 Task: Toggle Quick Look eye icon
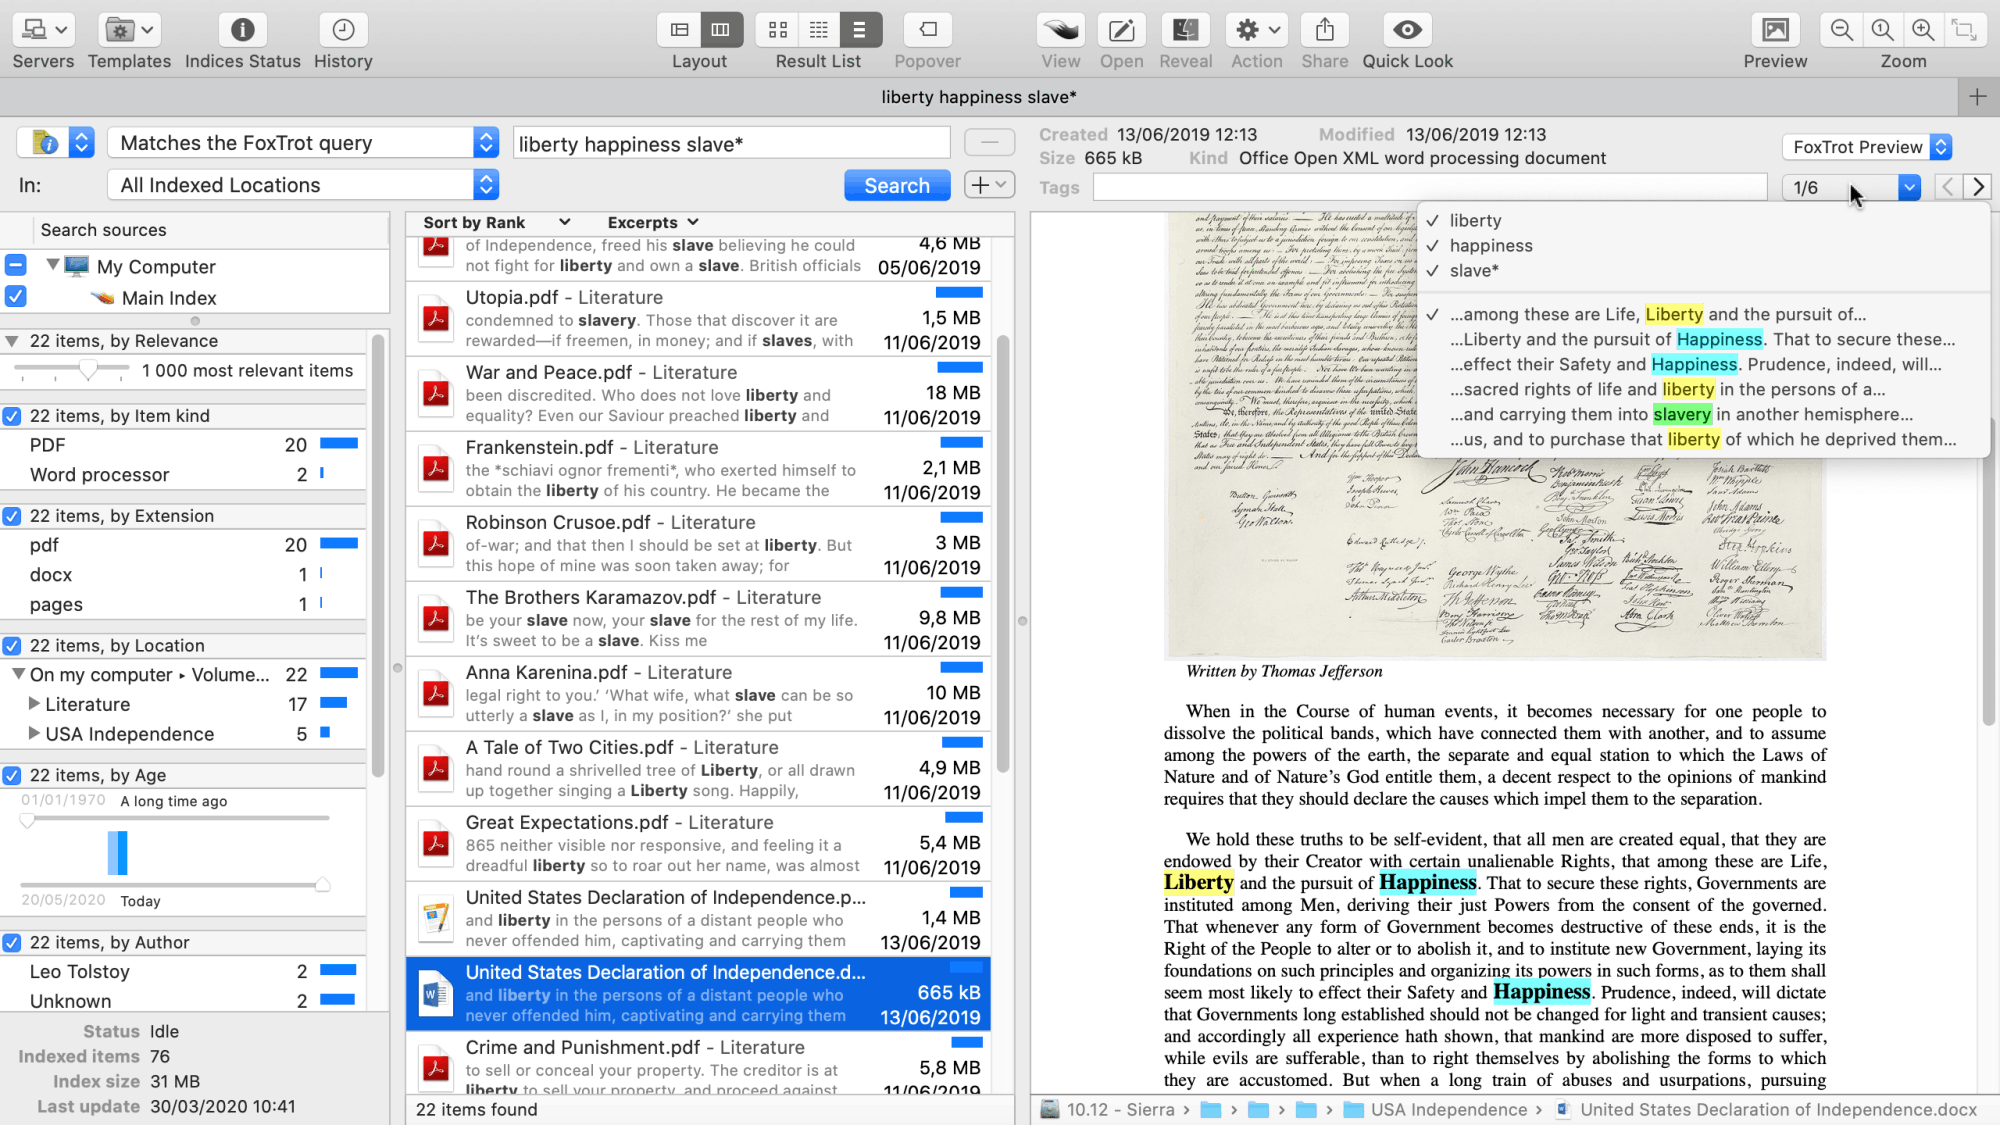[1408, 30]
